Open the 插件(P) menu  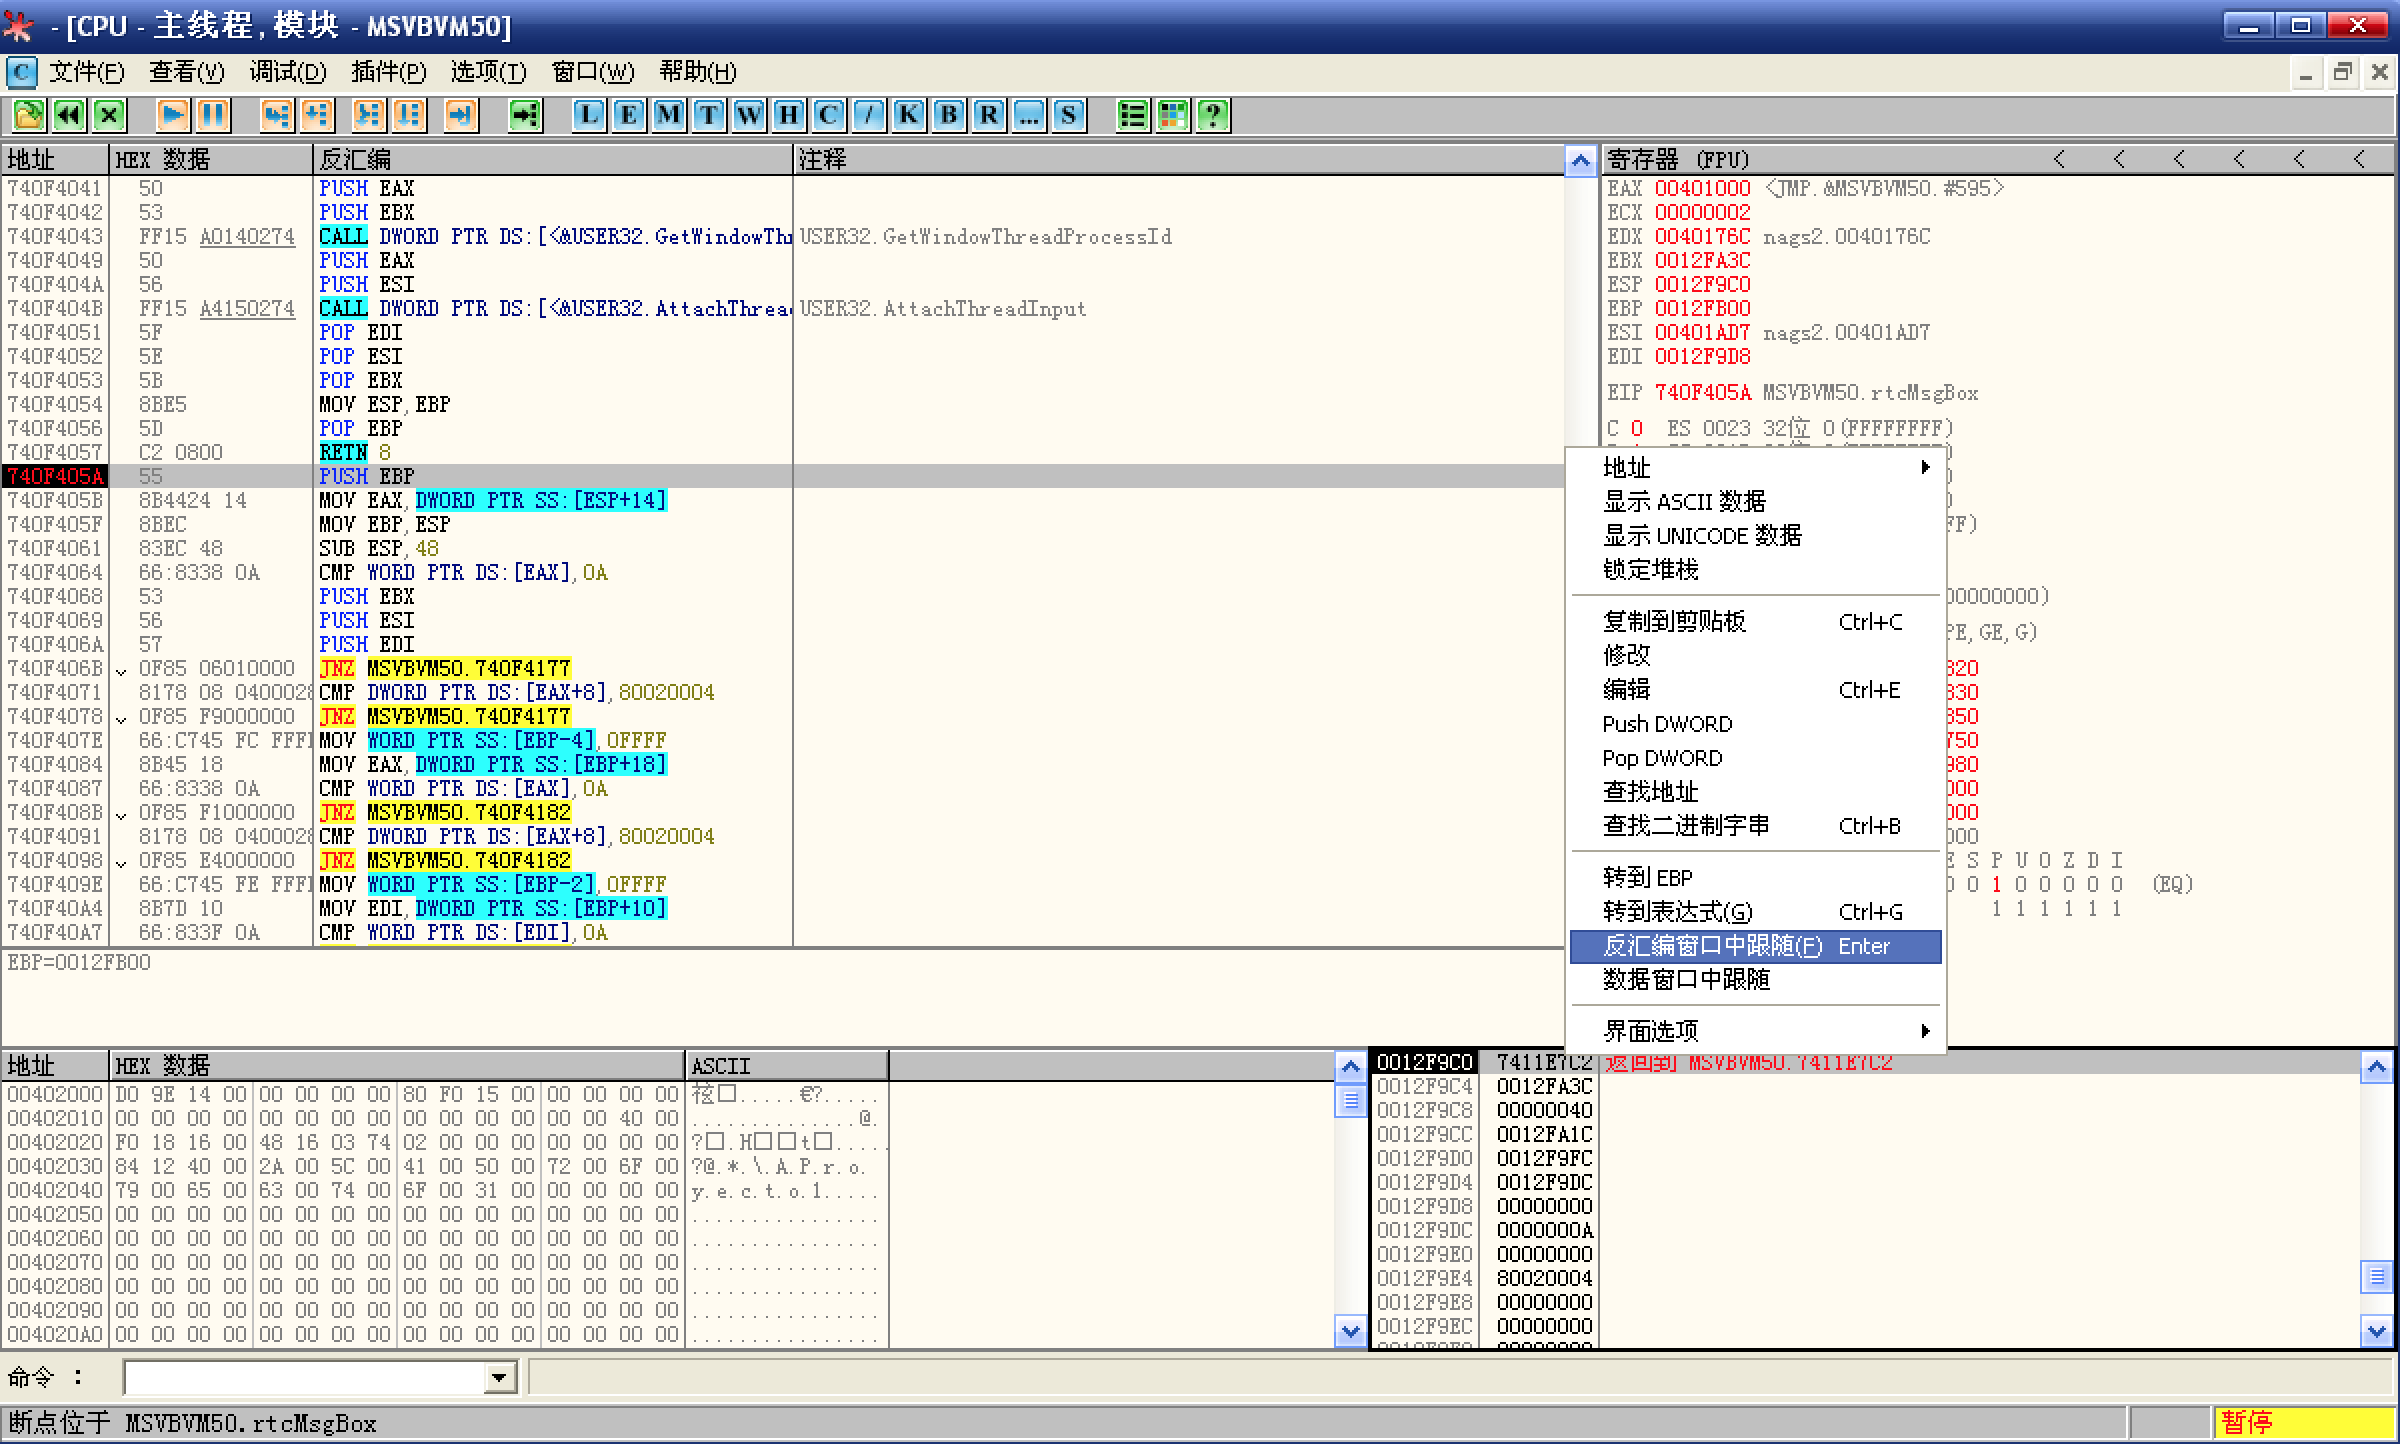pyautogui.click(x=388, y=72)
